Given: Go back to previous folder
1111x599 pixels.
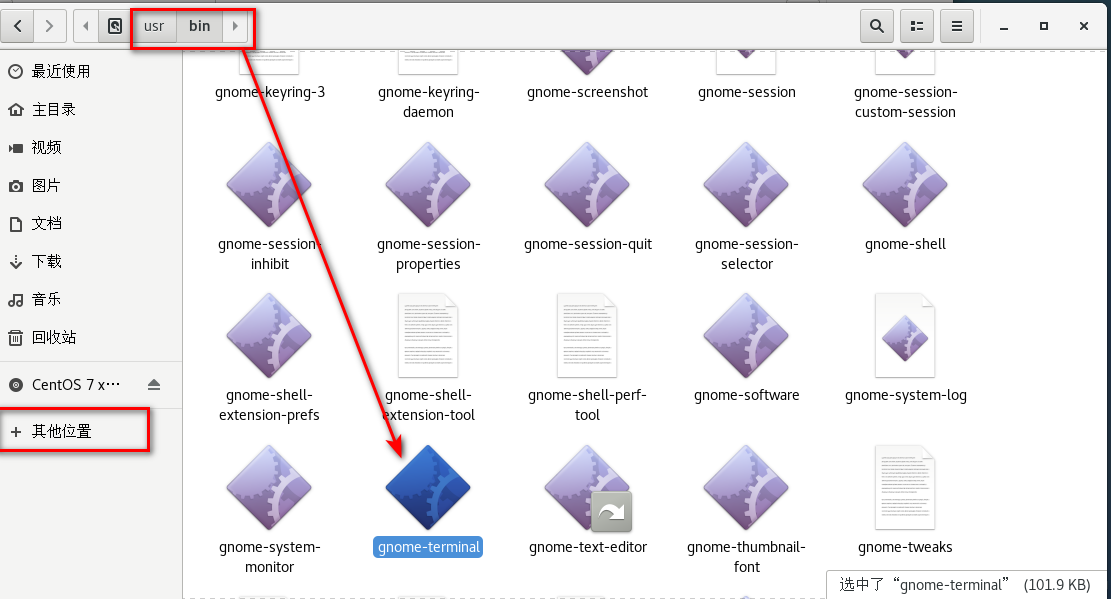Looking at the screenshot, I should [18, 26].
